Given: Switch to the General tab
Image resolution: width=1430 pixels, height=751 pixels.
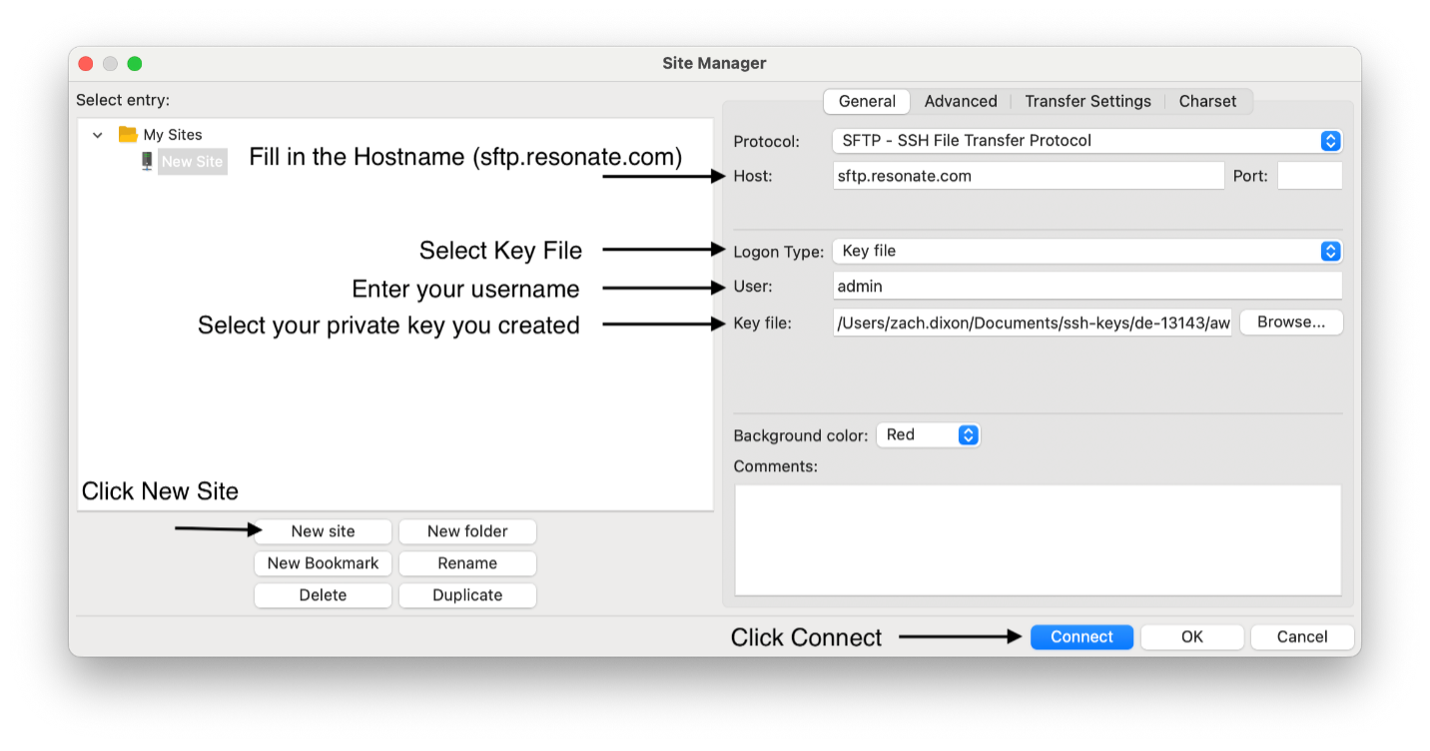Looking at the screenshot, I should point(867,101).
